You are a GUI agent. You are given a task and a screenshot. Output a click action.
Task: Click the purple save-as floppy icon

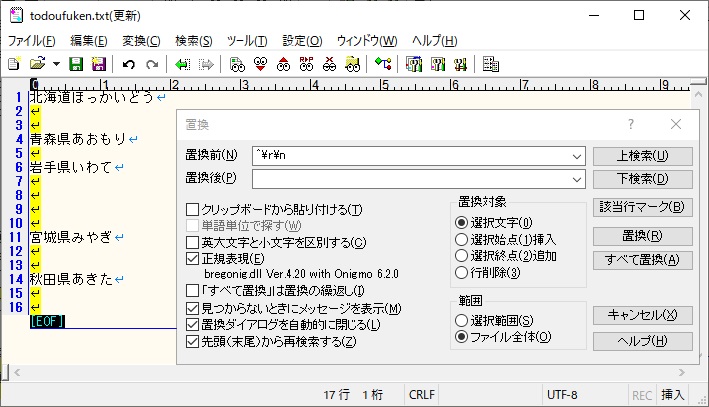tap(99, 64)
